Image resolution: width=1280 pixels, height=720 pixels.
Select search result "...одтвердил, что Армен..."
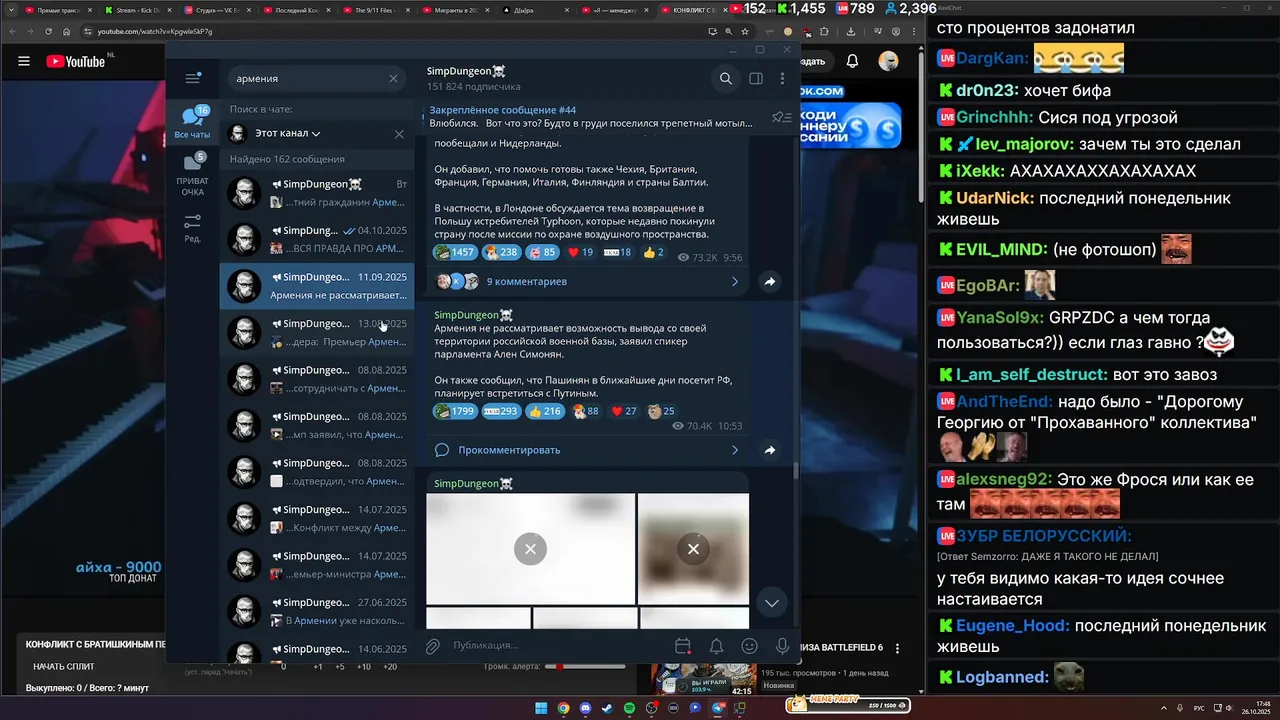[317, 471]
